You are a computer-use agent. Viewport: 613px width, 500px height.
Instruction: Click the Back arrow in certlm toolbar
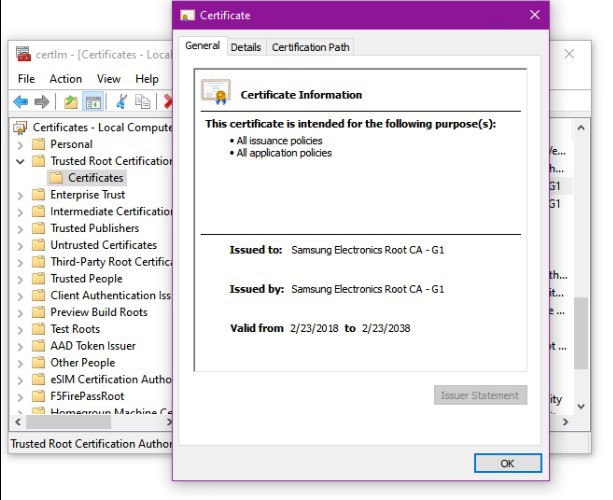pyautogui.click(x=20, y=102)
